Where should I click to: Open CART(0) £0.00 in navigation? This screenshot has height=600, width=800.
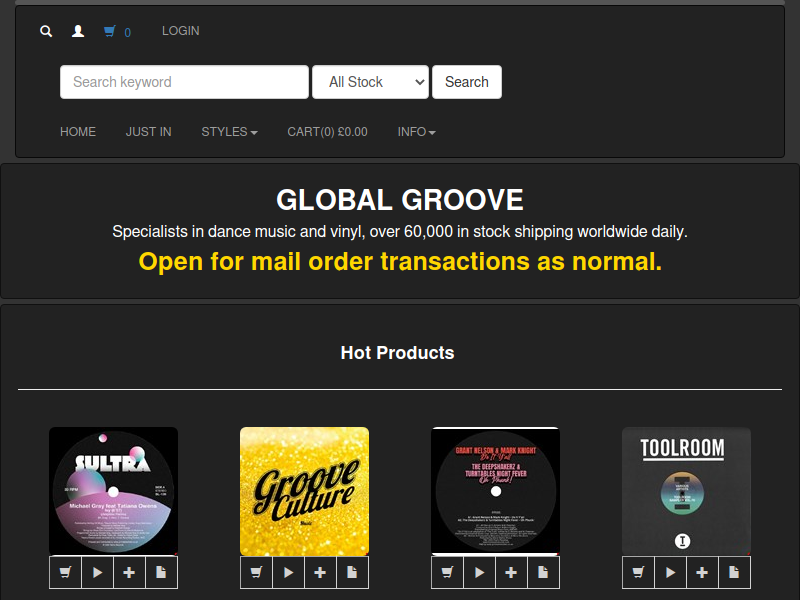[x=328, y=132]
